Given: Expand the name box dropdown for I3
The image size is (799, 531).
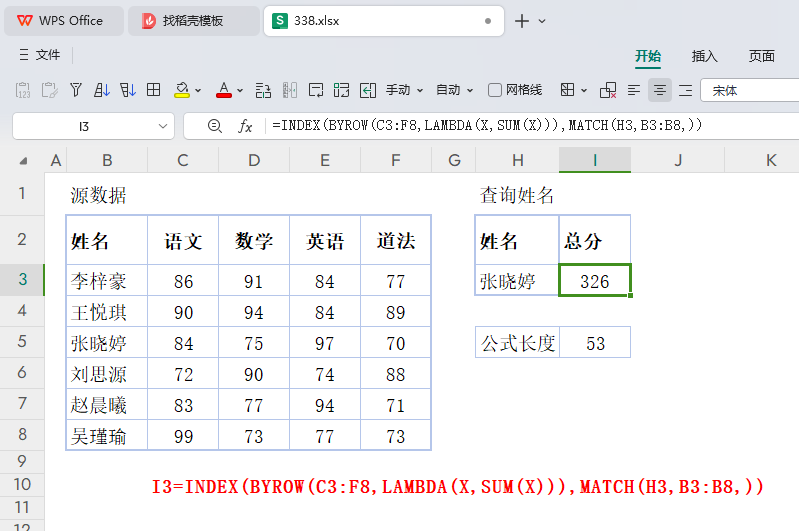Looking at the screenshot, I should [163, 126].
